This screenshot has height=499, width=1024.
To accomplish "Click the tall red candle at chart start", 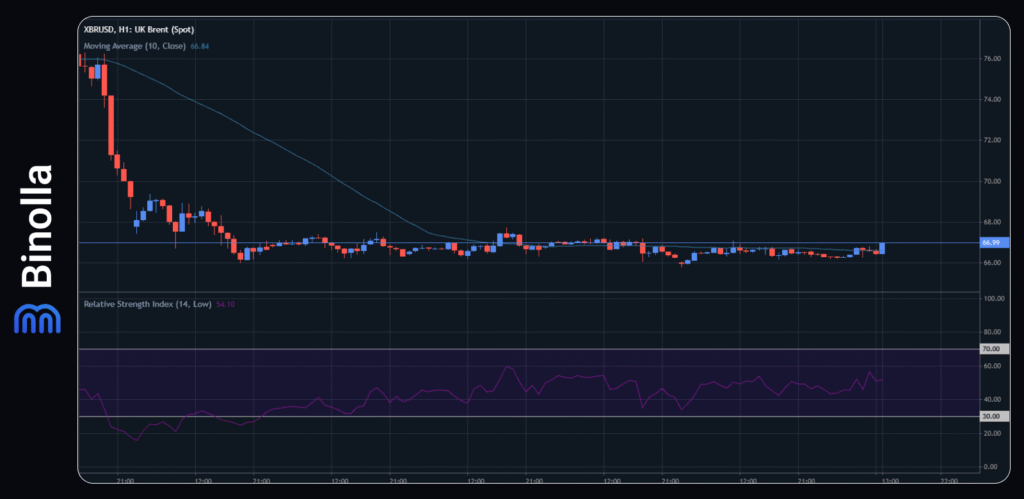I will [x=111, y=125].
